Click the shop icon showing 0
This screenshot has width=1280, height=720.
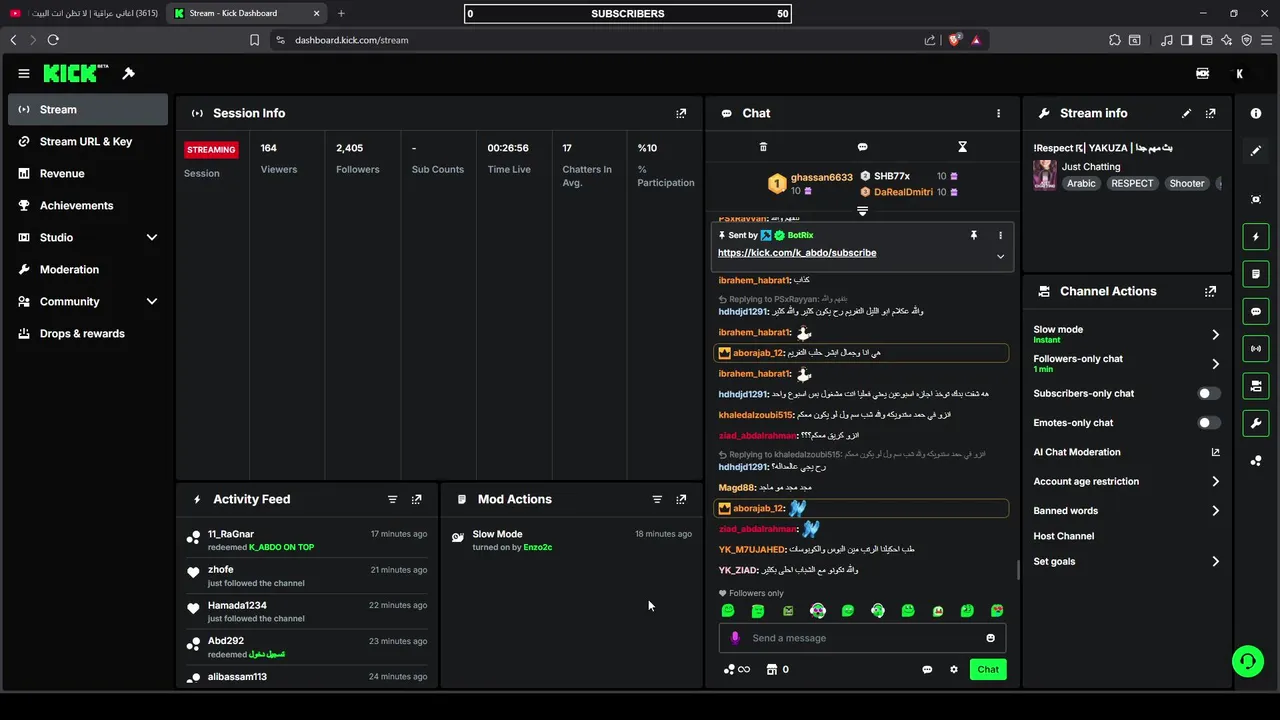coord(777,669)
